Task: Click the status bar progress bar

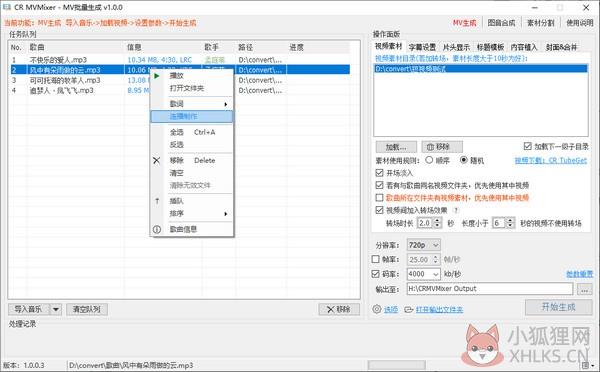Action: [396, 365]
